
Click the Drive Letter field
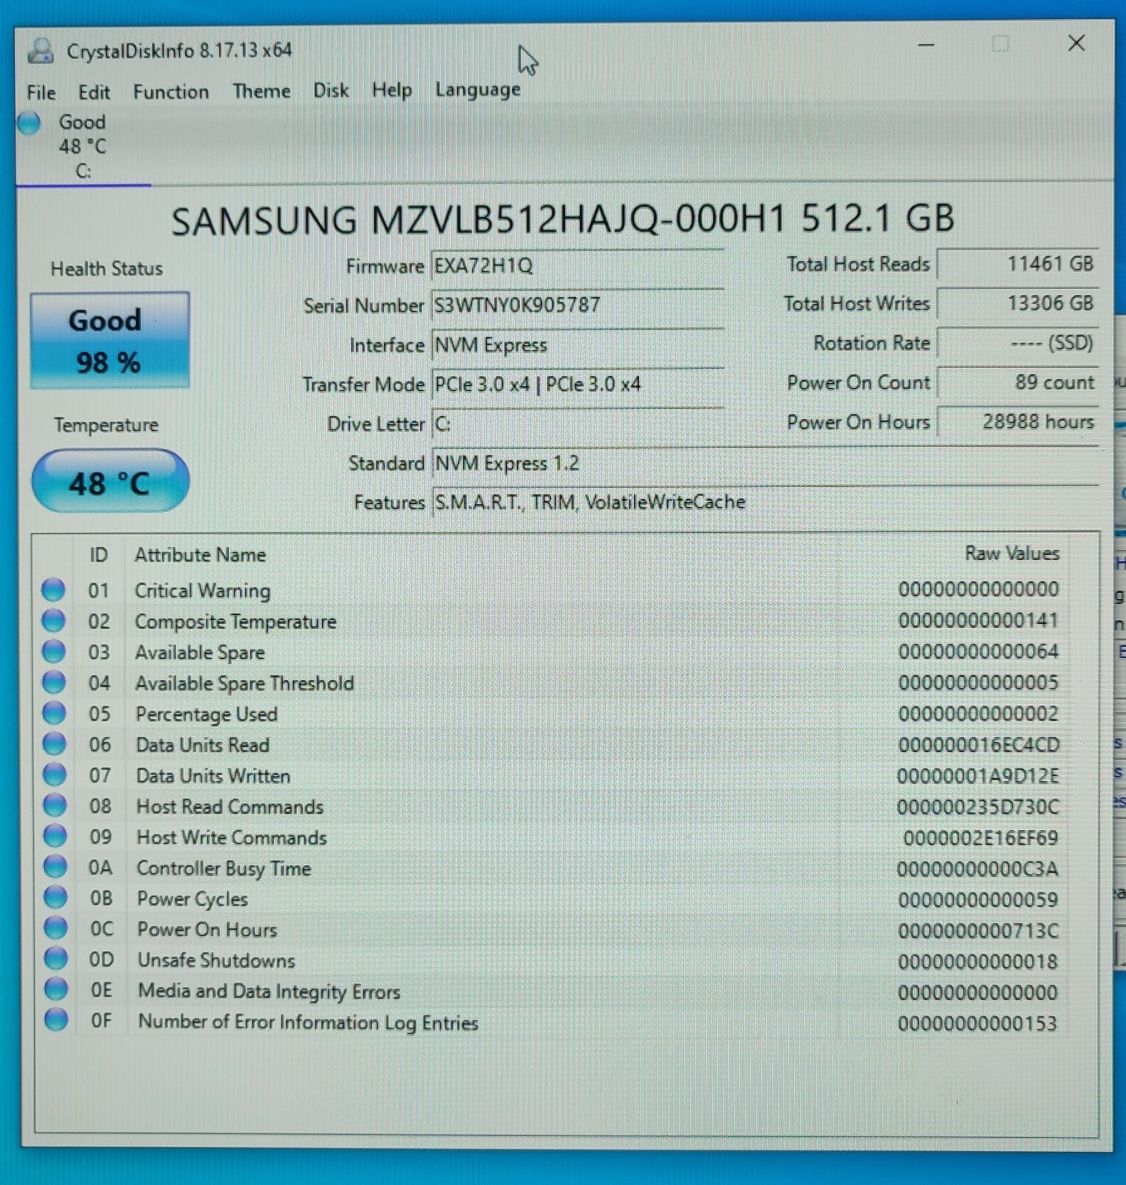577,424
